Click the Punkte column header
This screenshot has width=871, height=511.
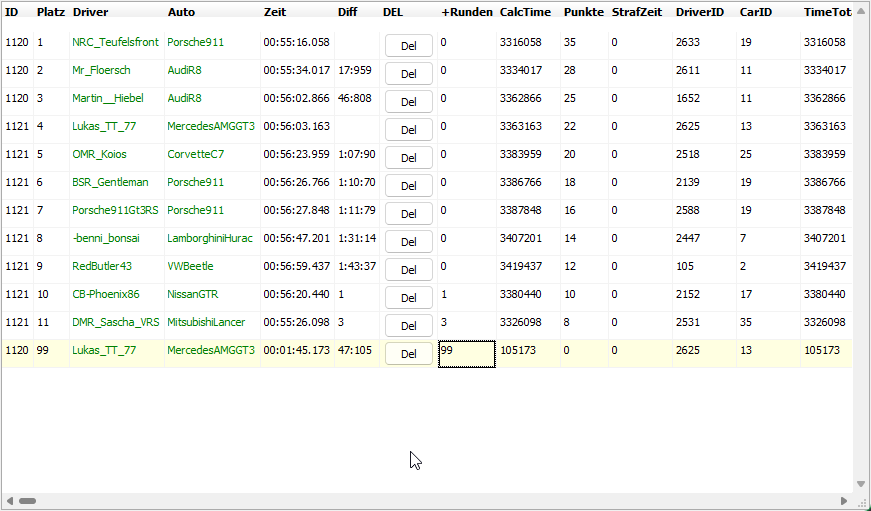(x=583, y=12)
